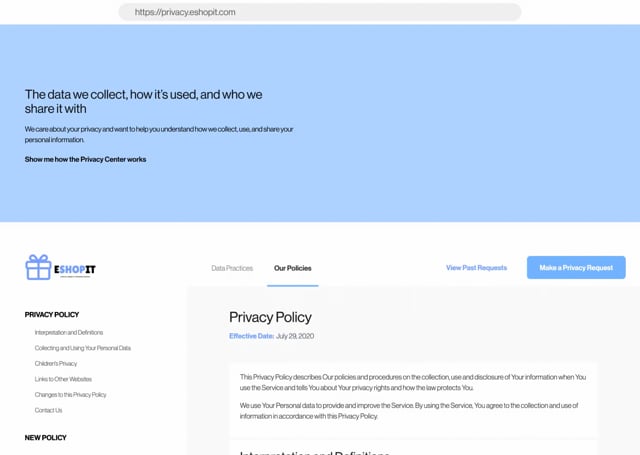The image size is (640, 455).
Task: Go to Changes to this Privacy Policy
Action: click(71, 395)
